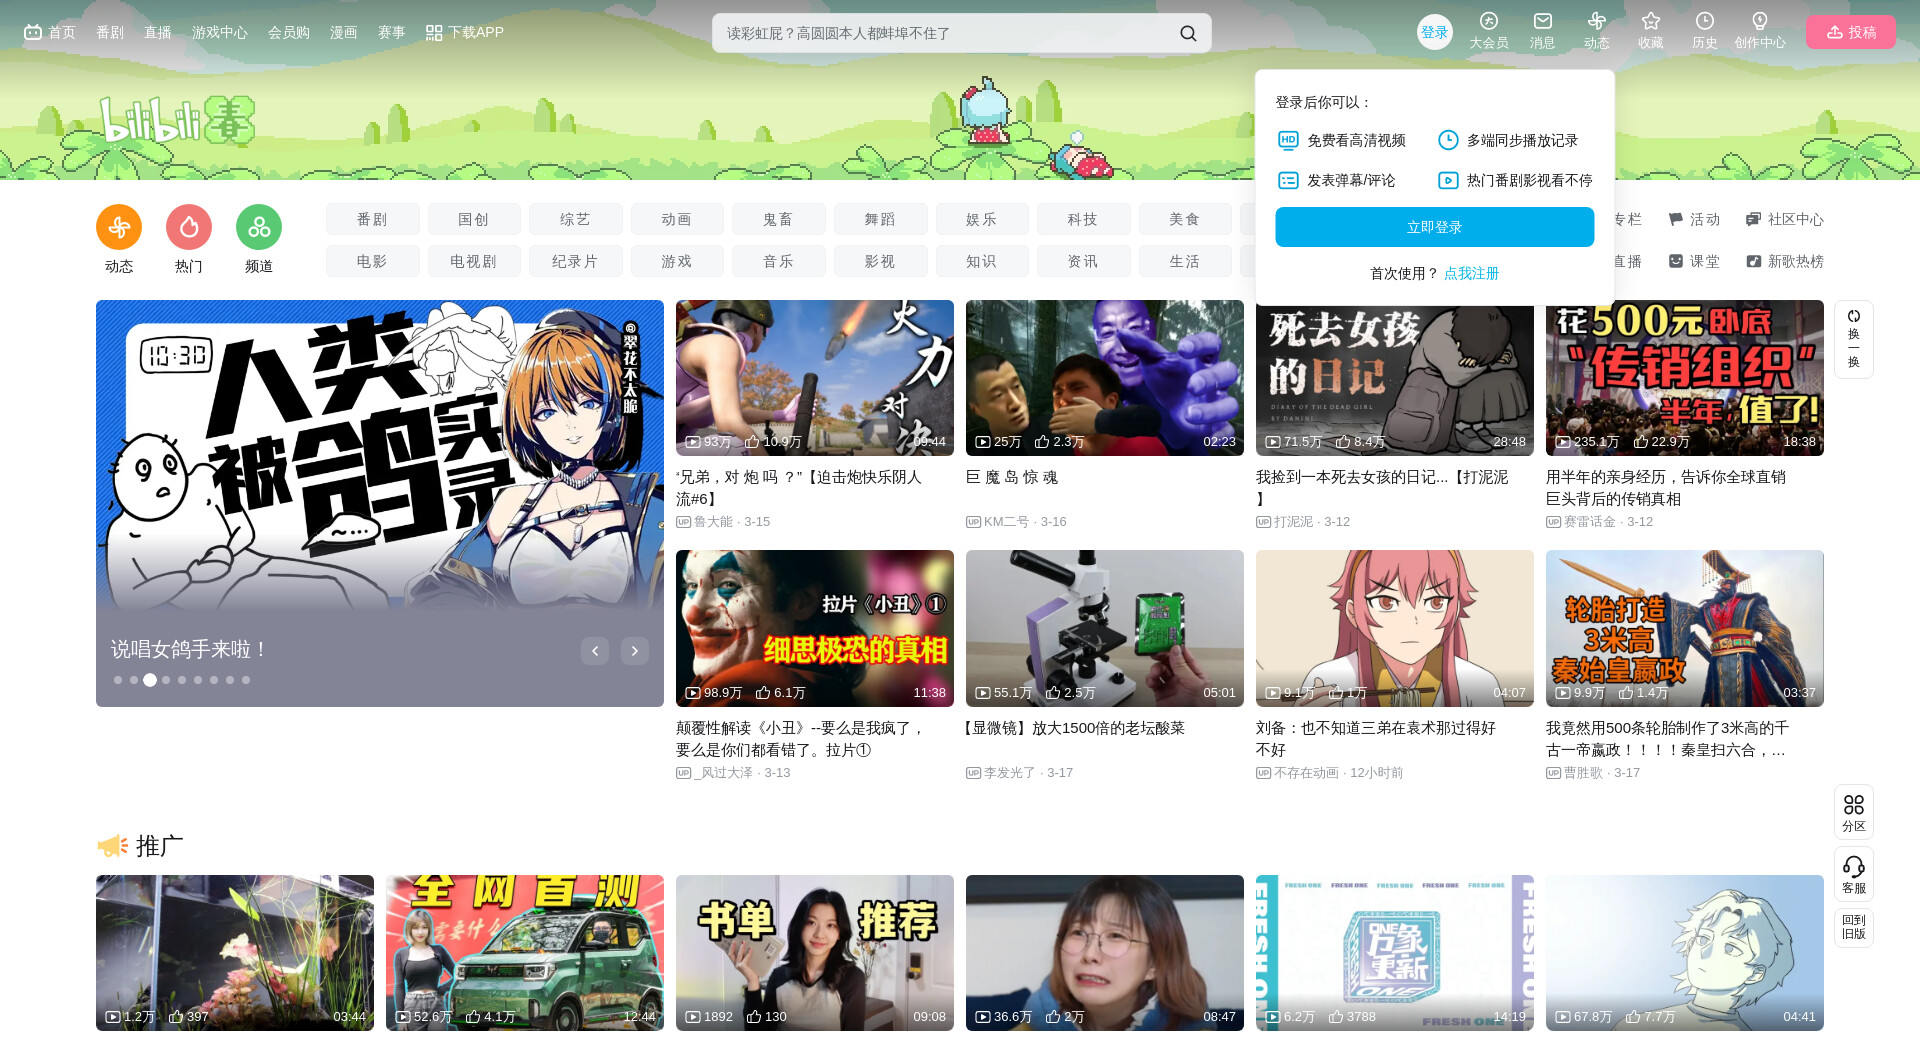Open the 收藏 star icon
Screen dimensions: 1920x1040
click(1651, 21)
